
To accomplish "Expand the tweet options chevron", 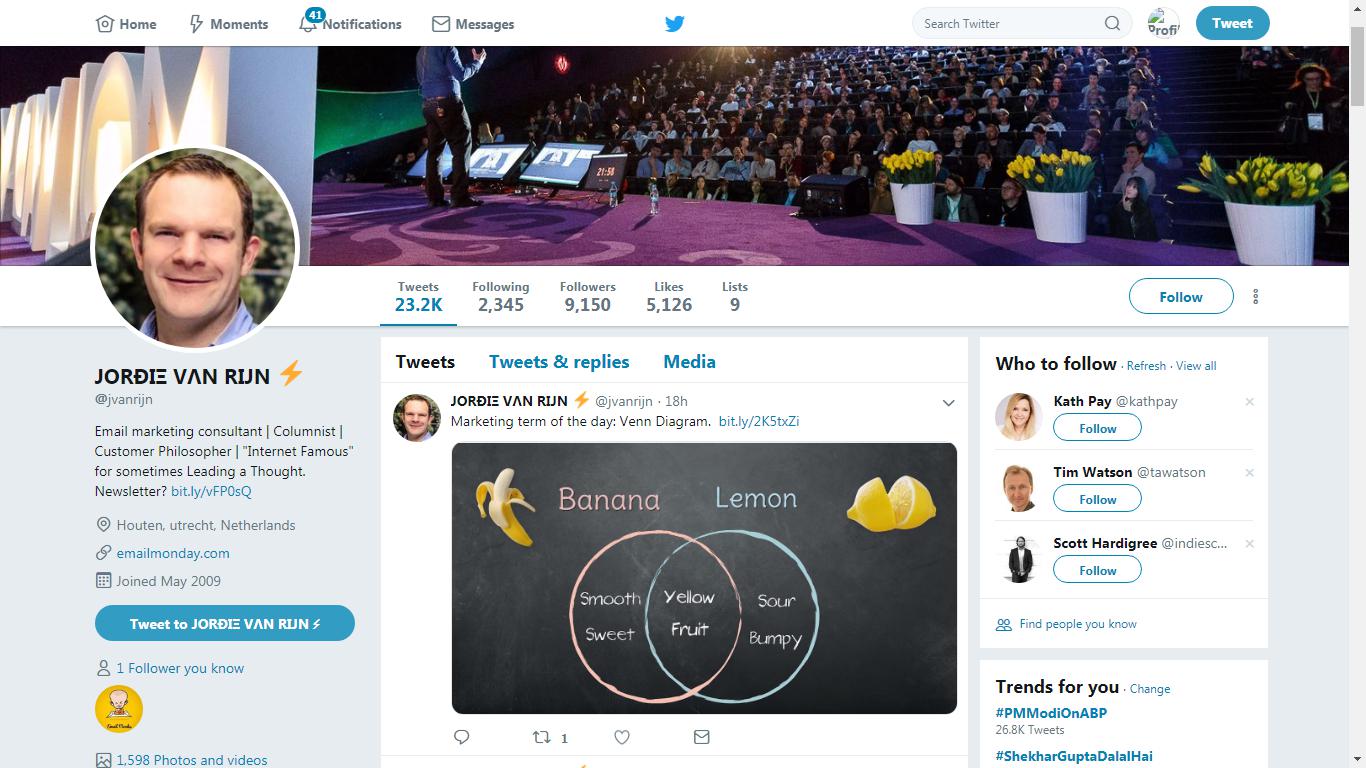I will click(948, 403).
